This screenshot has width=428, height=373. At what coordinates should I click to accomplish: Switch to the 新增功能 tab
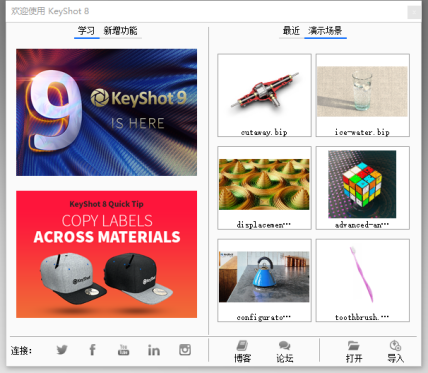point(121,31)
